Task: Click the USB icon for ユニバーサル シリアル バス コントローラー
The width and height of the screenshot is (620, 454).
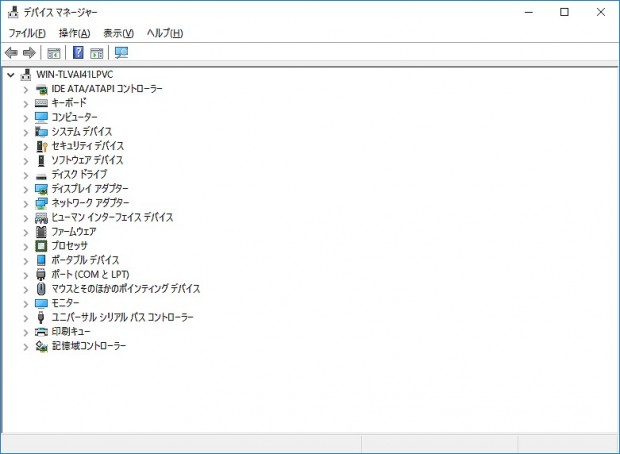Action: coord(41,317)
